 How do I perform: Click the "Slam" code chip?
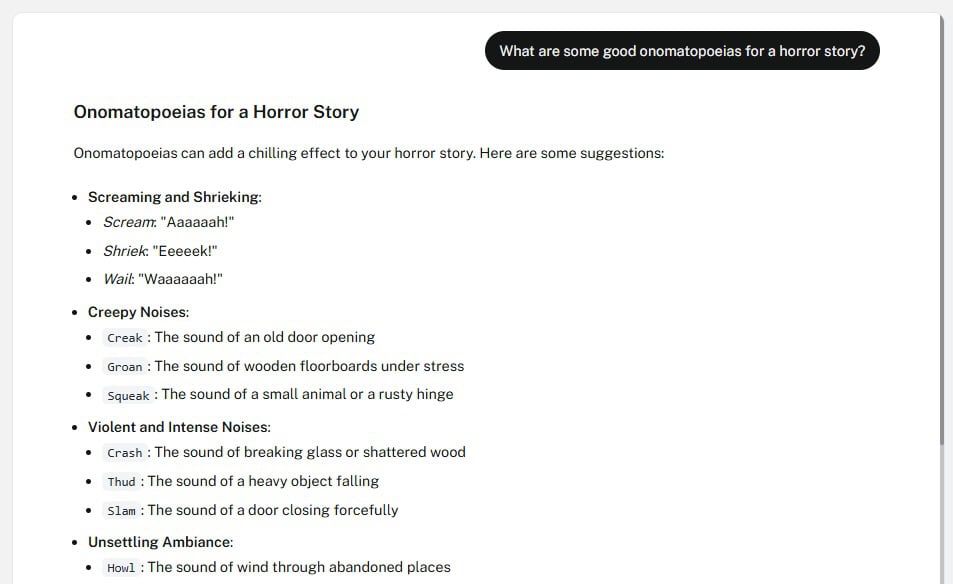click(121, 511)
